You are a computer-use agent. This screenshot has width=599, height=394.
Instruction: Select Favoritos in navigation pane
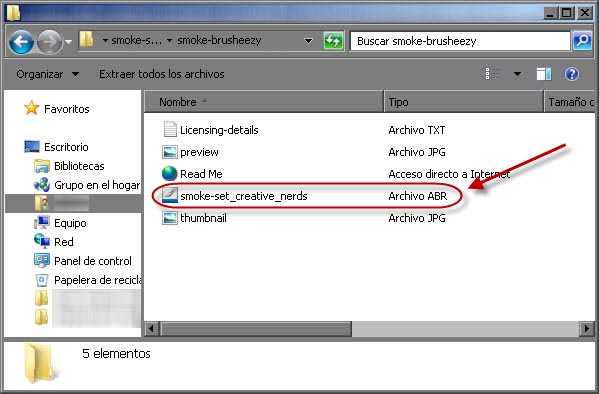coord(66,109)
